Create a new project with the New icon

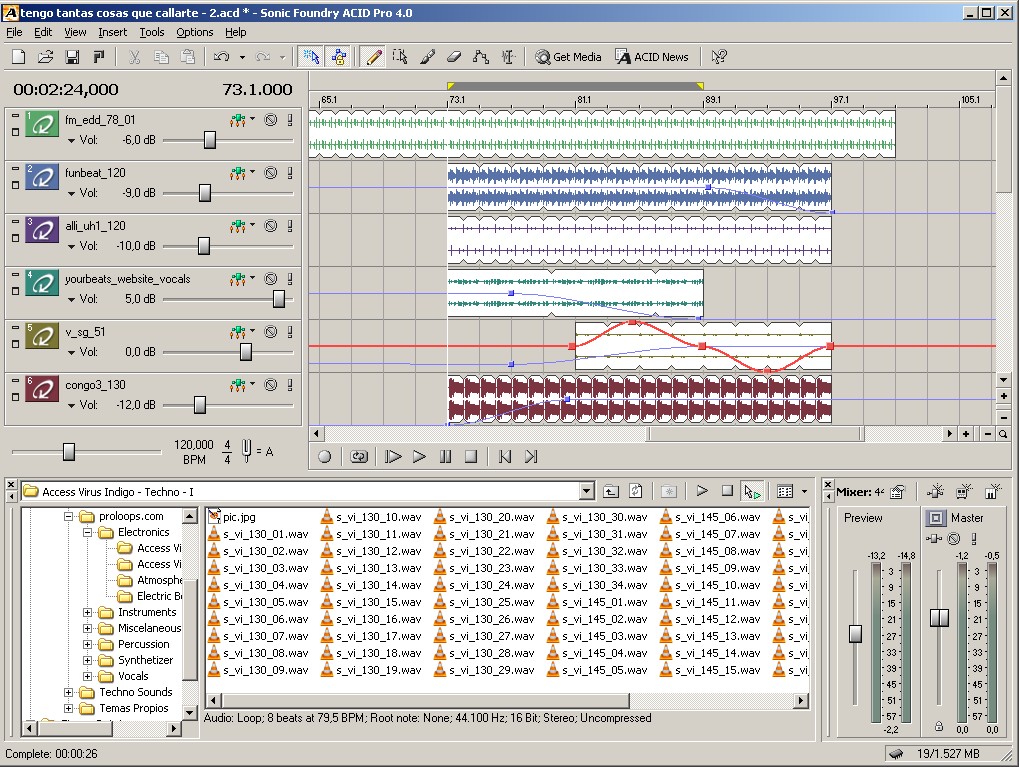(x=19, y=57)
